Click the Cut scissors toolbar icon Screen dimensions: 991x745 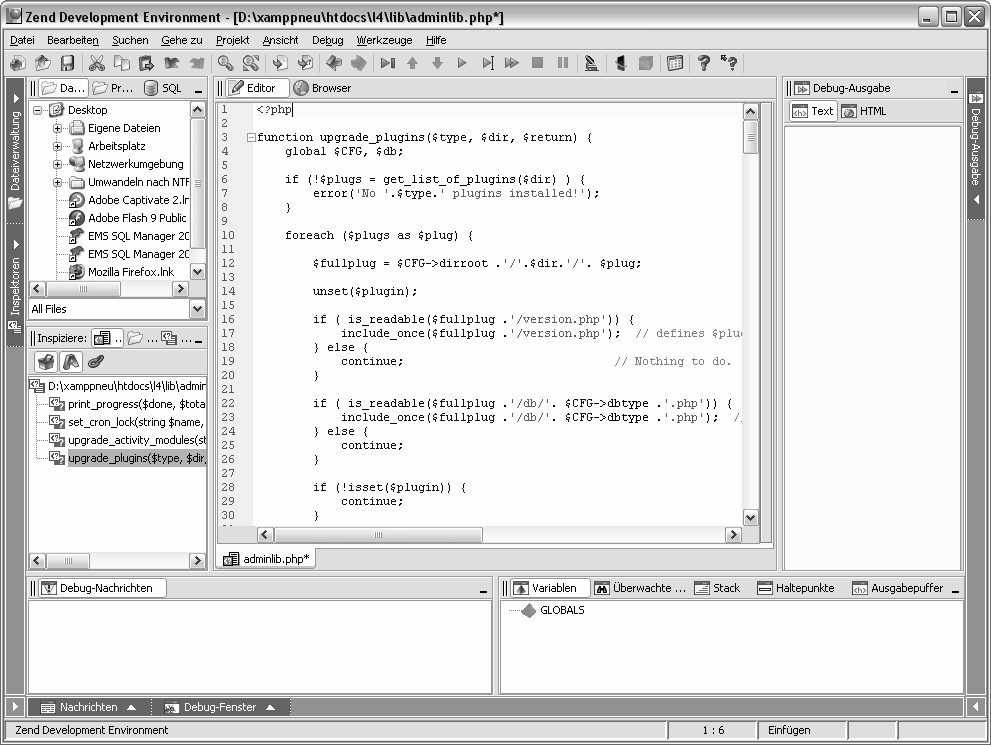(97, 63)
